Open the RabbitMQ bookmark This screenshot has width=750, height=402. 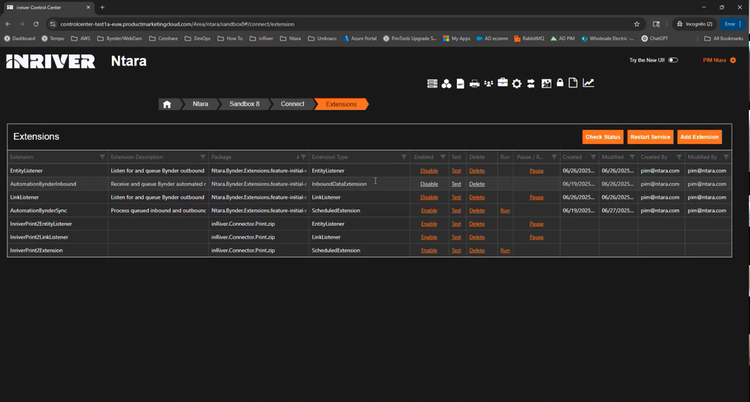(x=529, y=38)
